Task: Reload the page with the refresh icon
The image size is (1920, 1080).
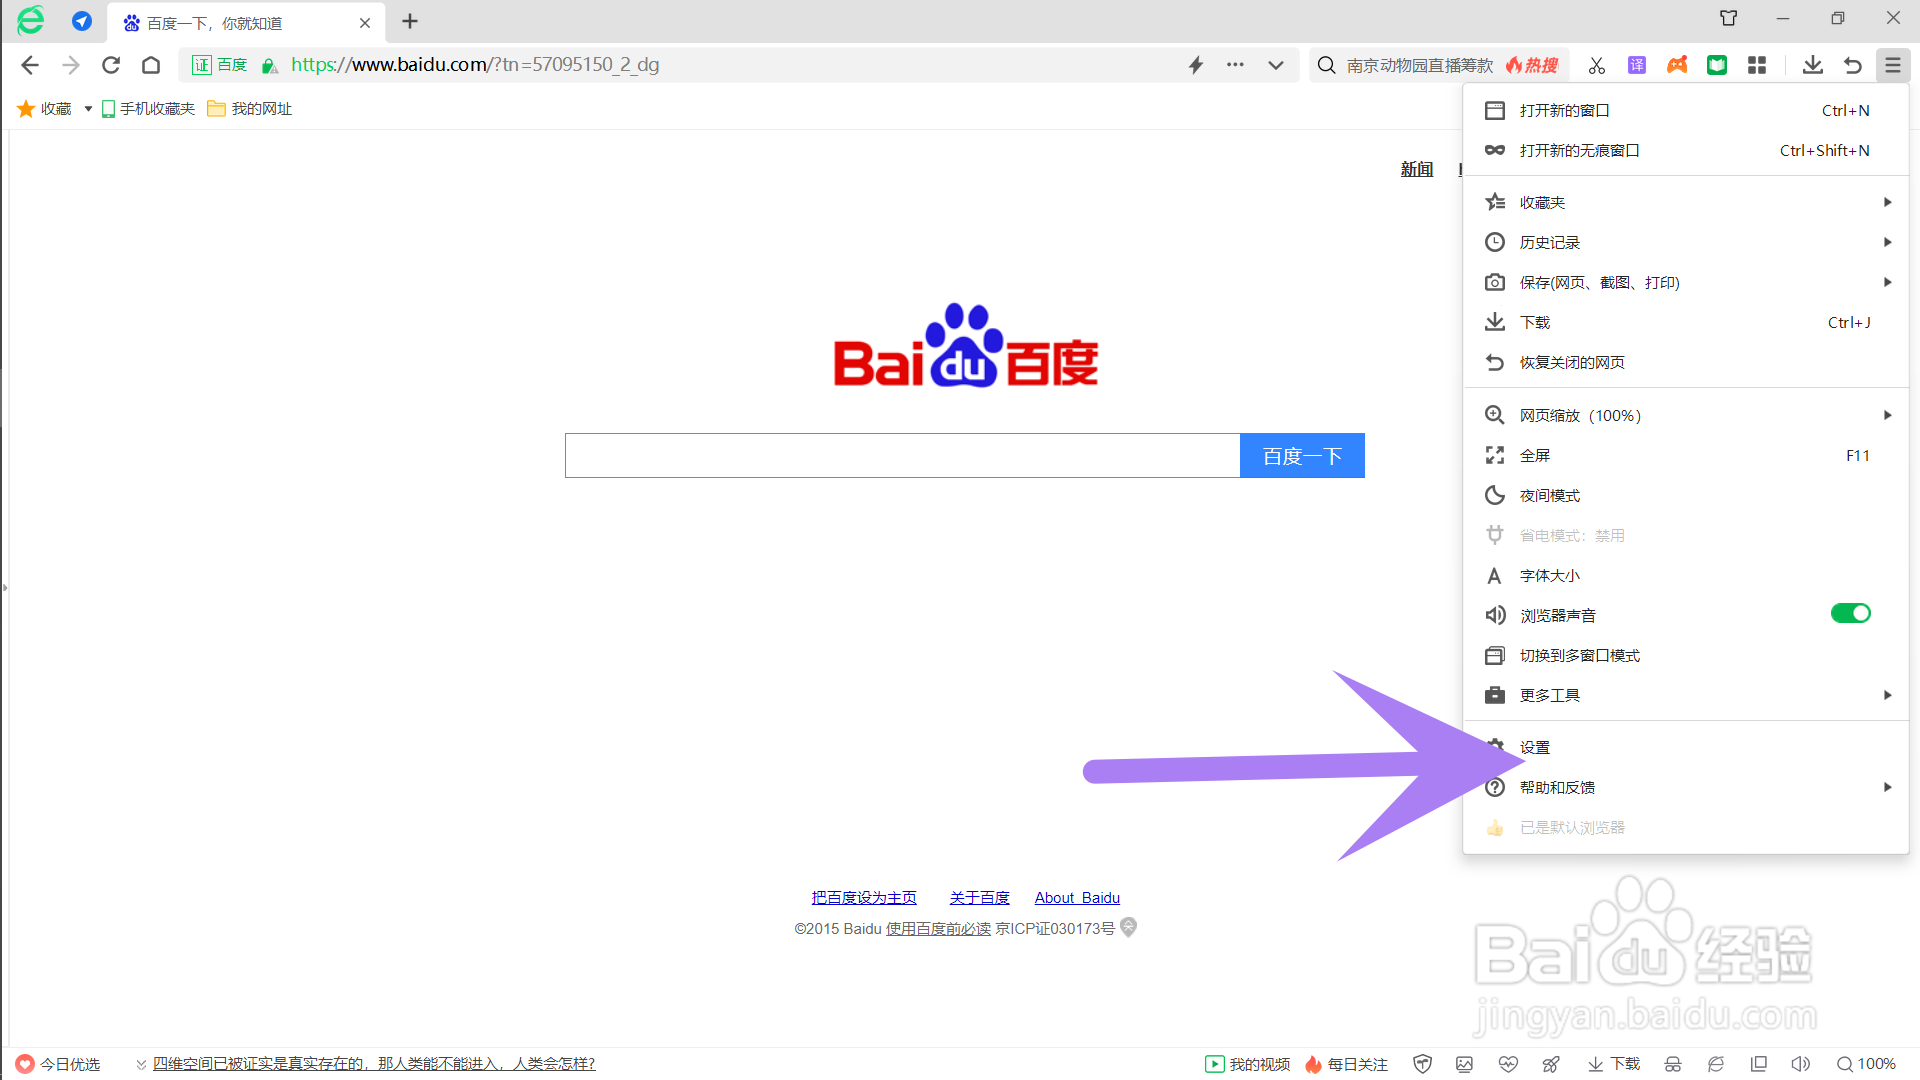Action: click(111, 65)
